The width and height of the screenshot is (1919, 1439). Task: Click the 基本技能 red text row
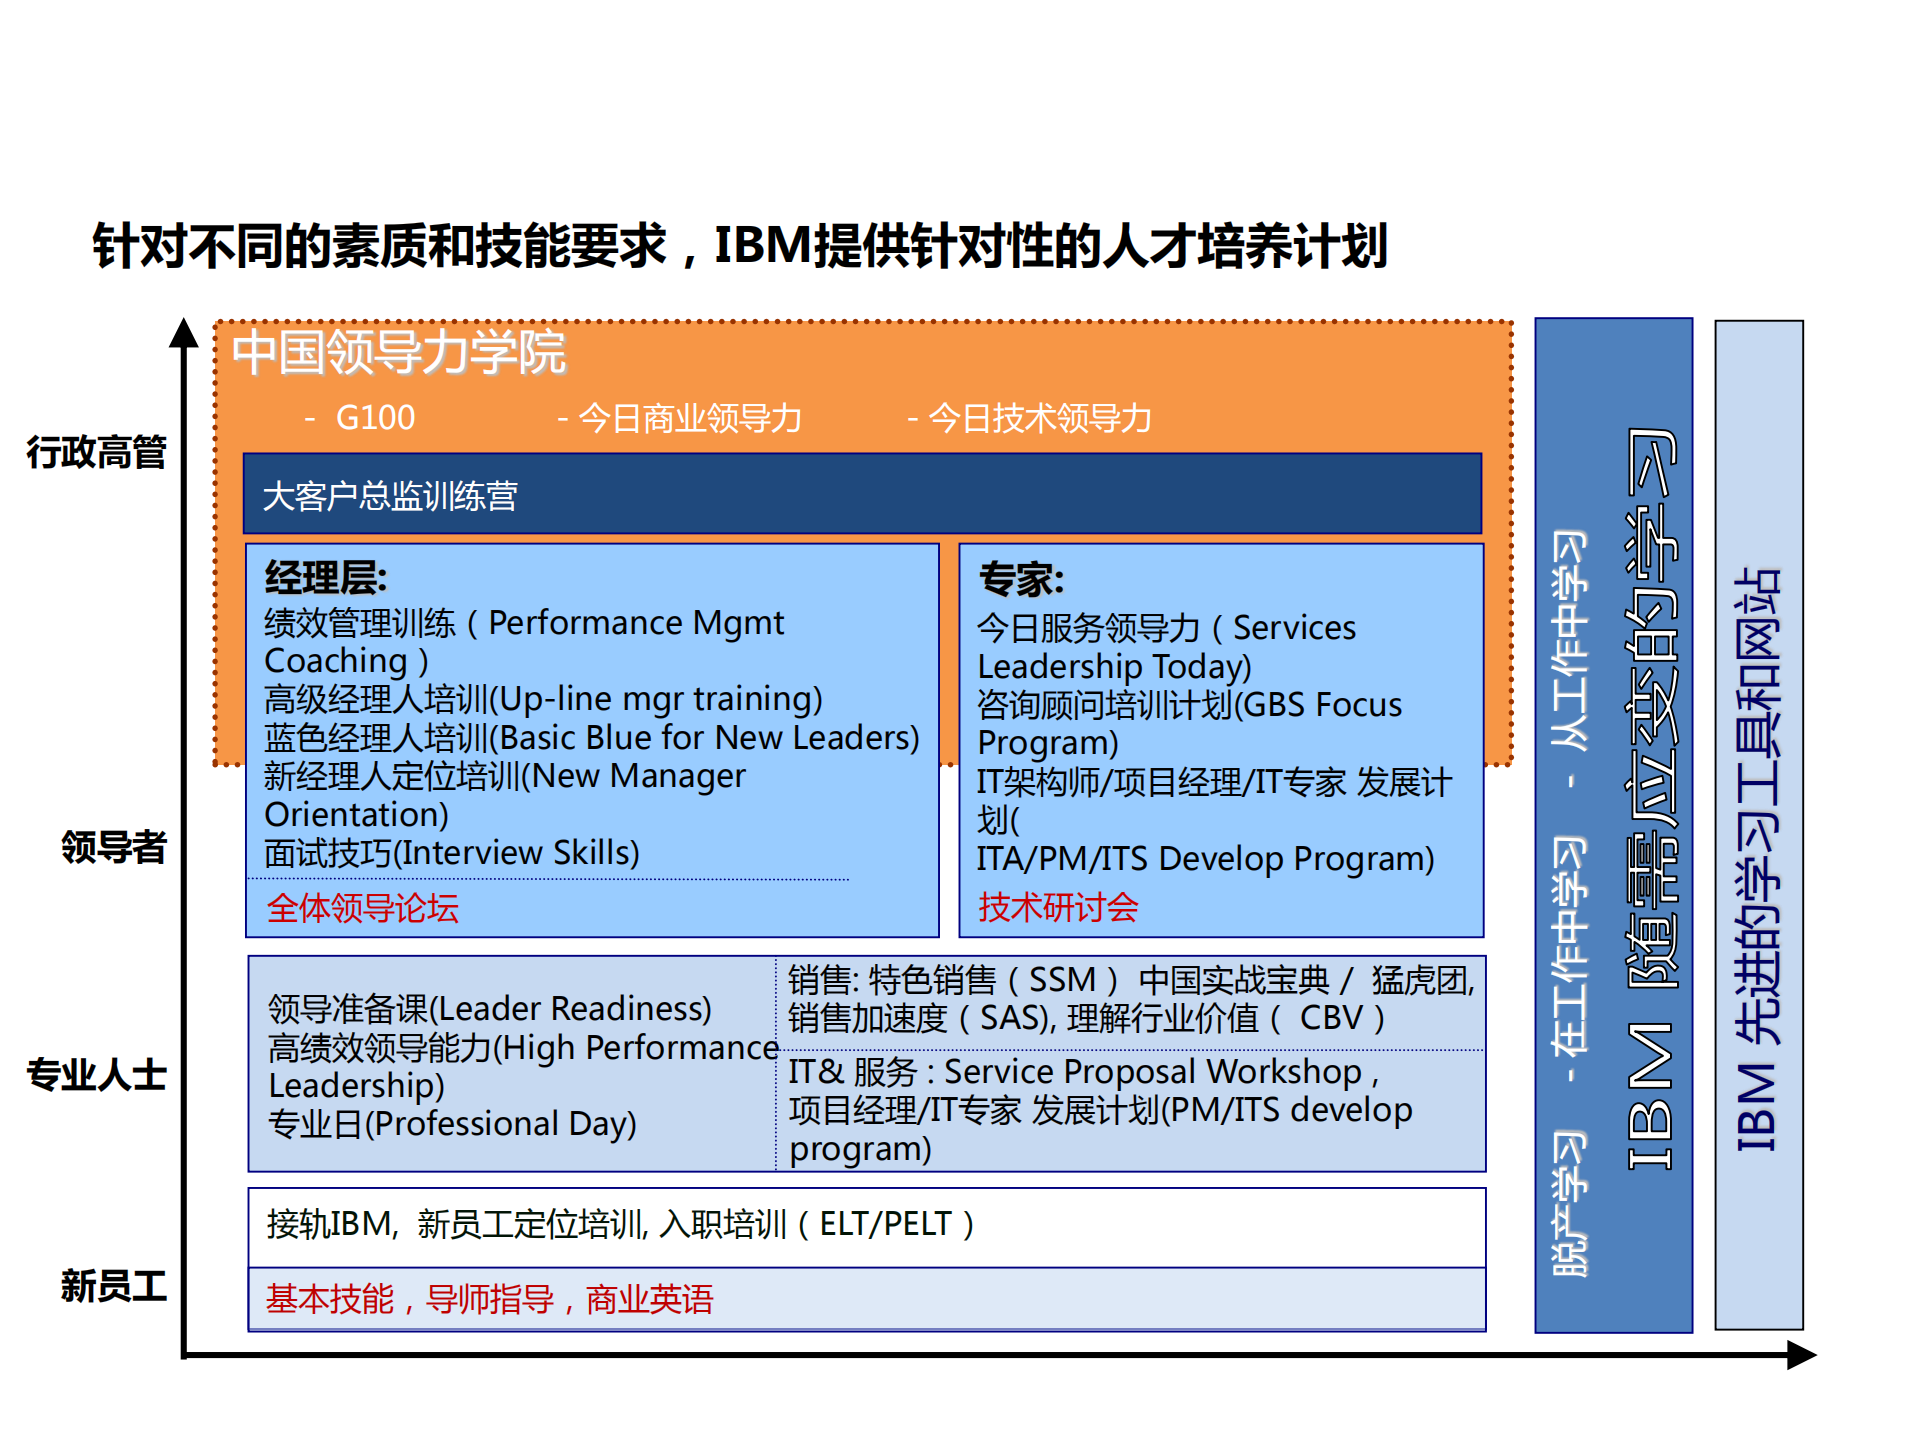[x=490, y=1300]
